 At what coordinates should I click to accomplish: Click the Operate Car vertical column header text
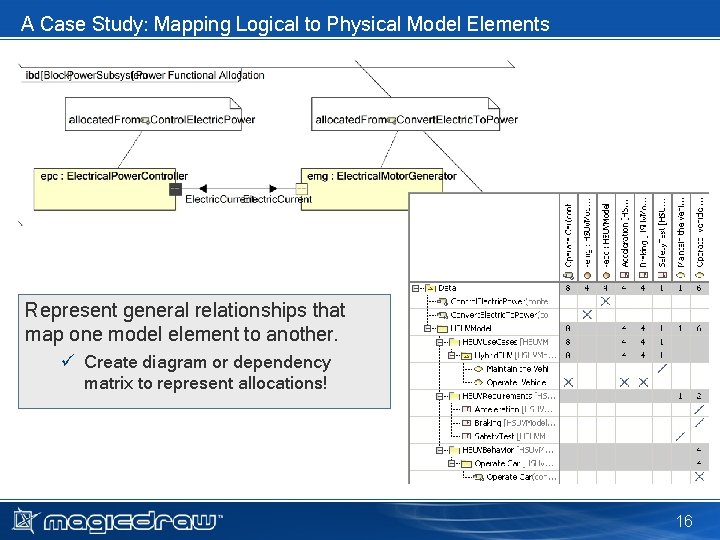[x=568, y=235]
